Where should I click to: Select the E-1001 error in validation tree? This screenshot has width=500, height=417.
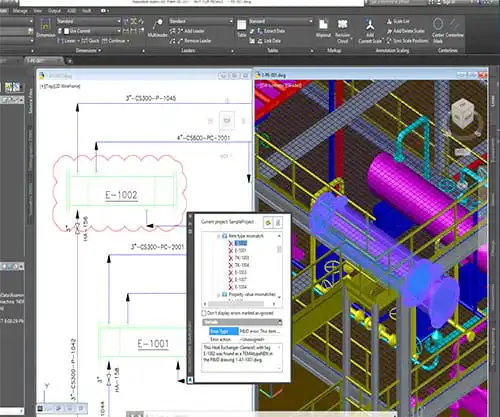pyautogui.click(x=240, y=250)
